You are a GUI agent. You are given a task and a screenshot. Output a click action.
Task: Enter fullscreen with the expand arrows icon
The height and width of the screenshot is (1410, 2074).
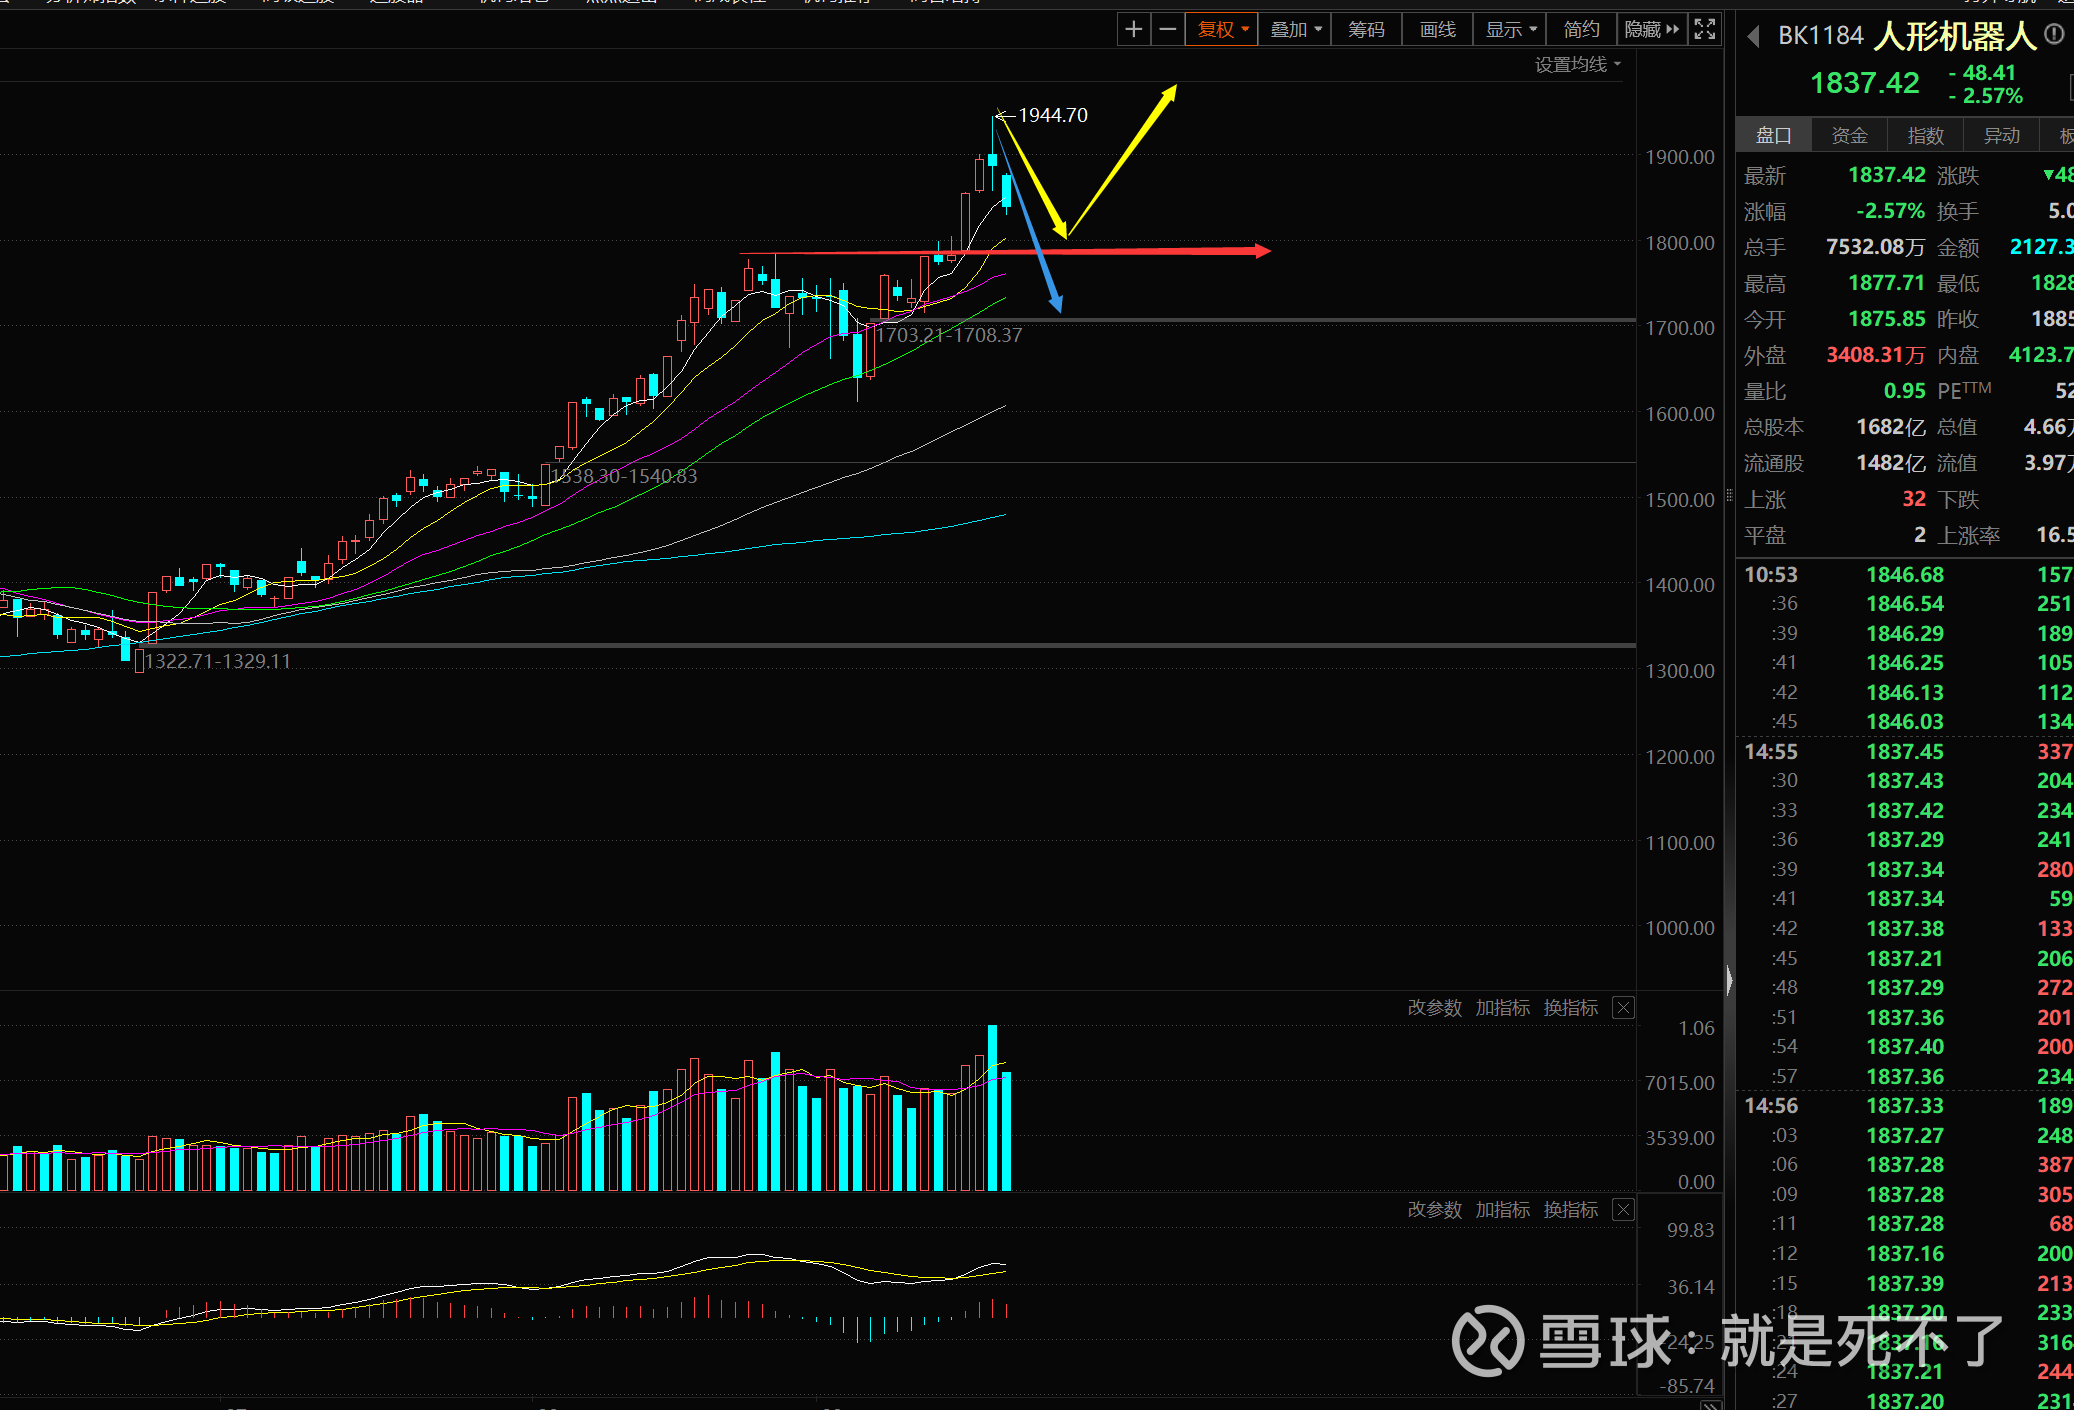click(x=1705, y=30)
